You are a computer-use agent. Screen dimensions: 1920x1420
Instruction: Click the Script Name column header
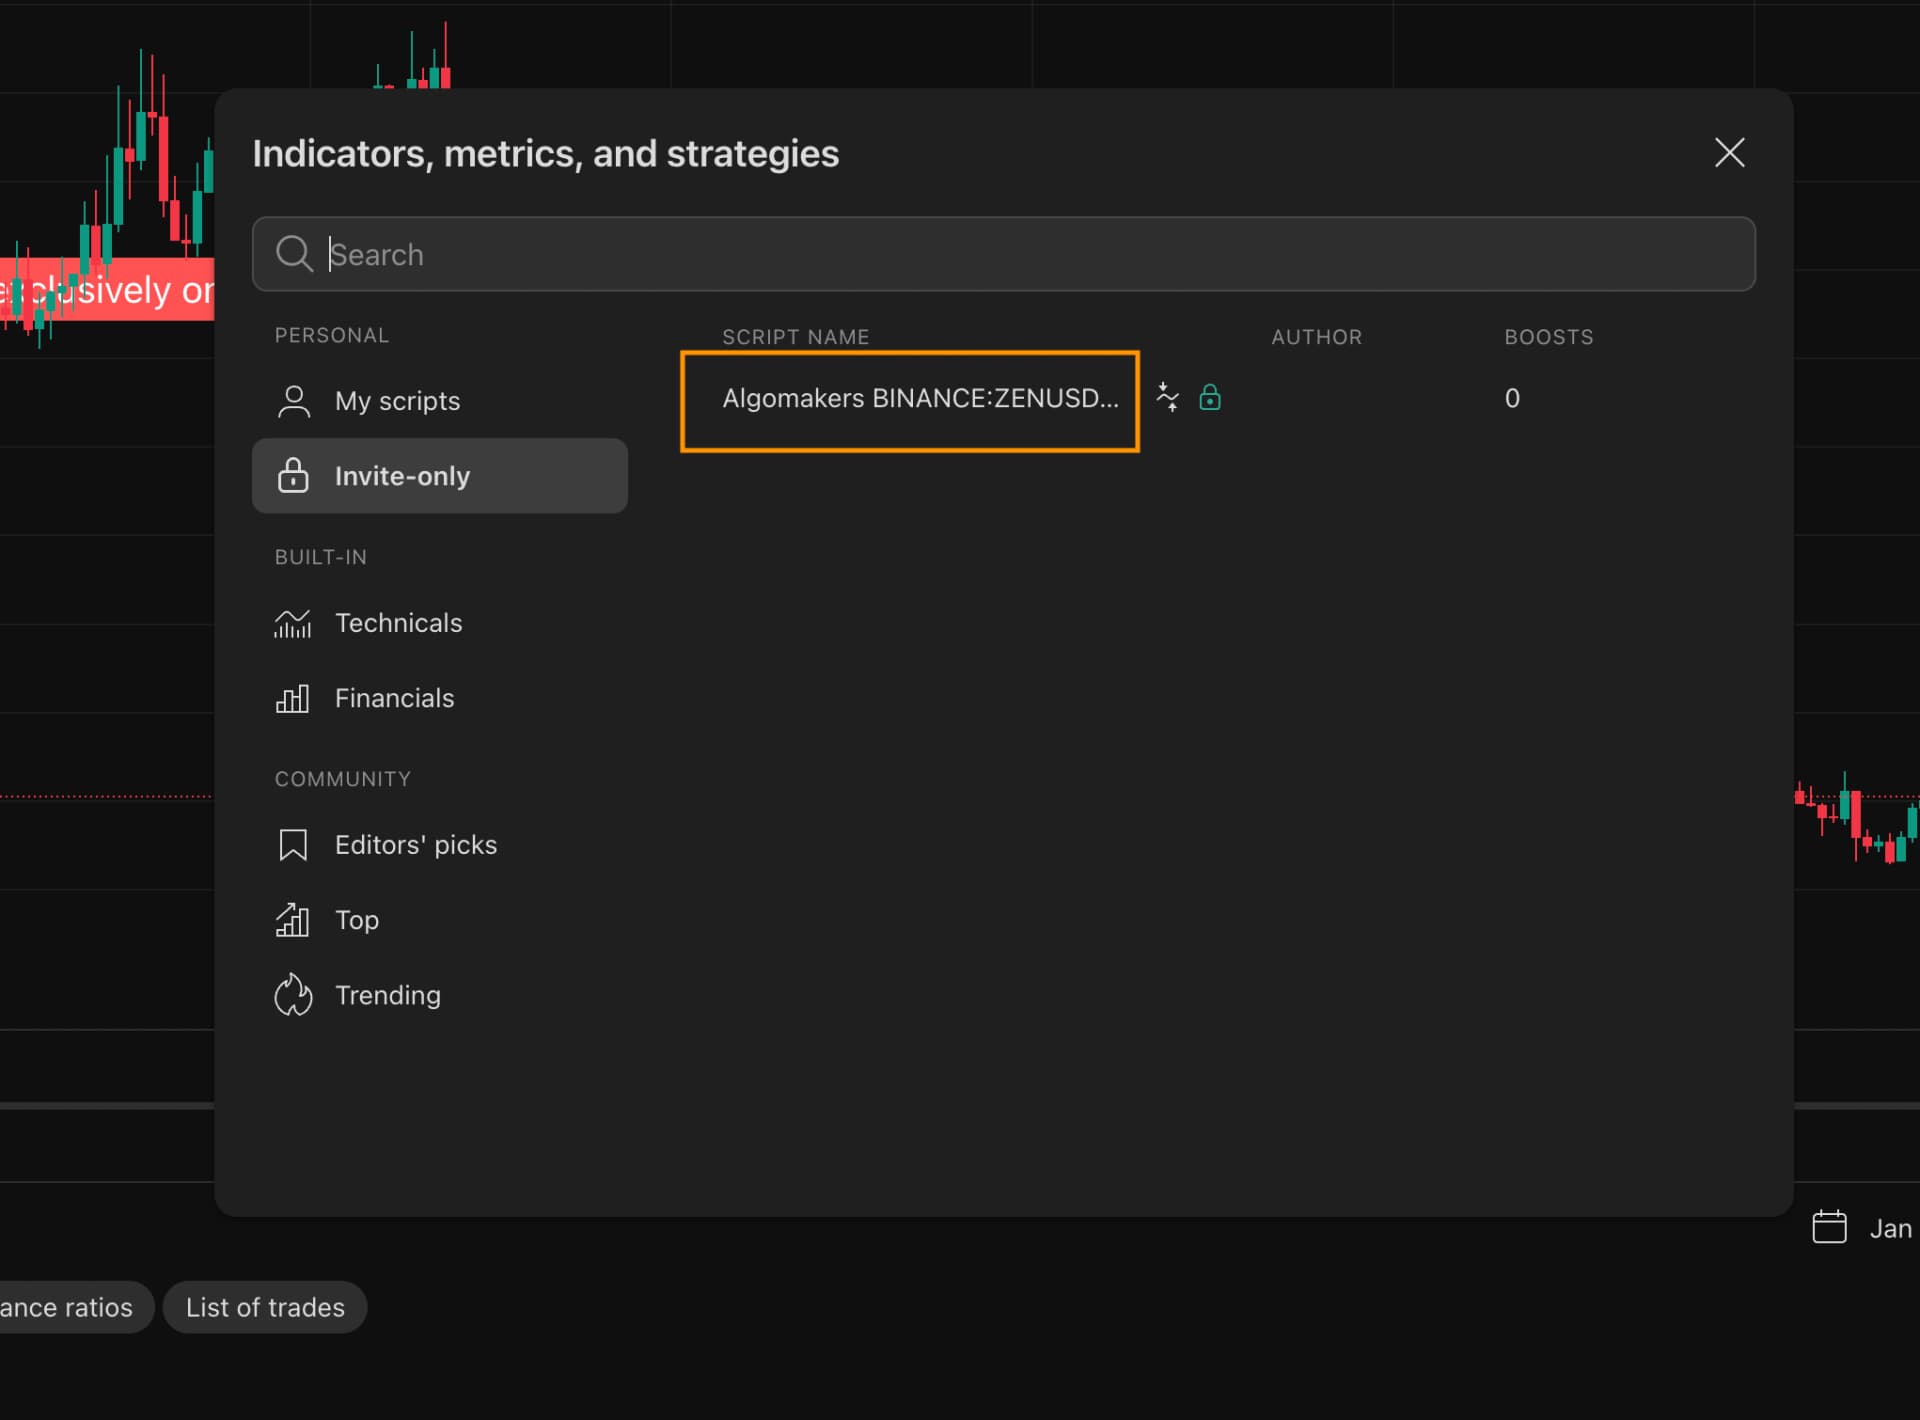pyautogui.click(x=795, y=337)
